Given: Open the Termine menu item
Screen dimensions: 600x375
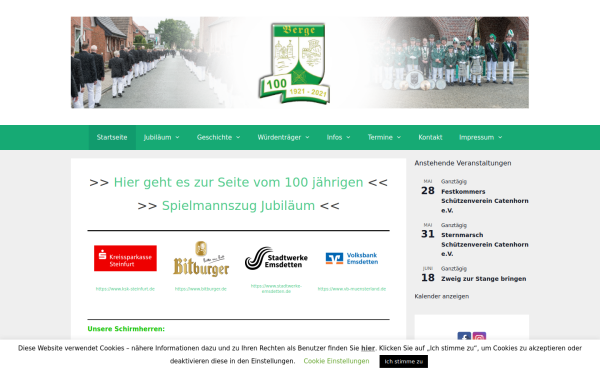Looking at the screenshot, I should point(380,137).
